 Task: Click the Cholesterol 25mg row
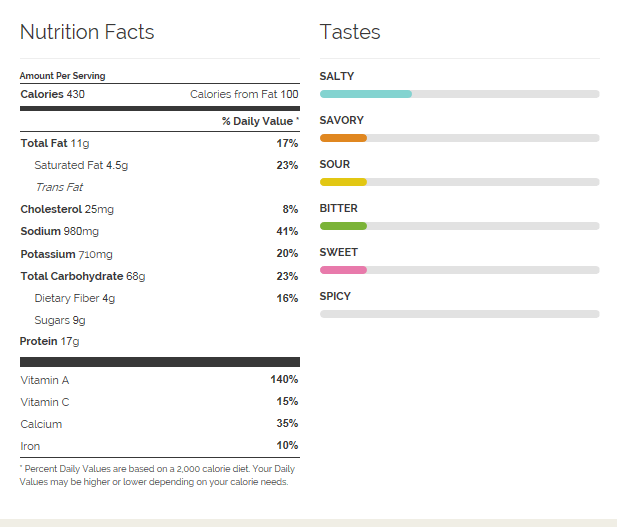coord(67,209)
